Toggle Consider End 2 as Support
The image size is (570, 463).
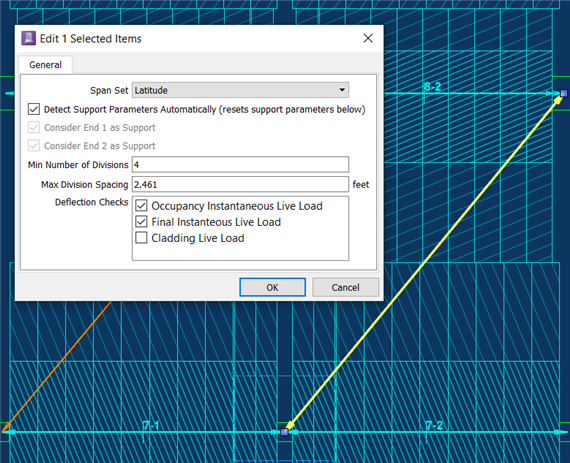click(34, 146)
